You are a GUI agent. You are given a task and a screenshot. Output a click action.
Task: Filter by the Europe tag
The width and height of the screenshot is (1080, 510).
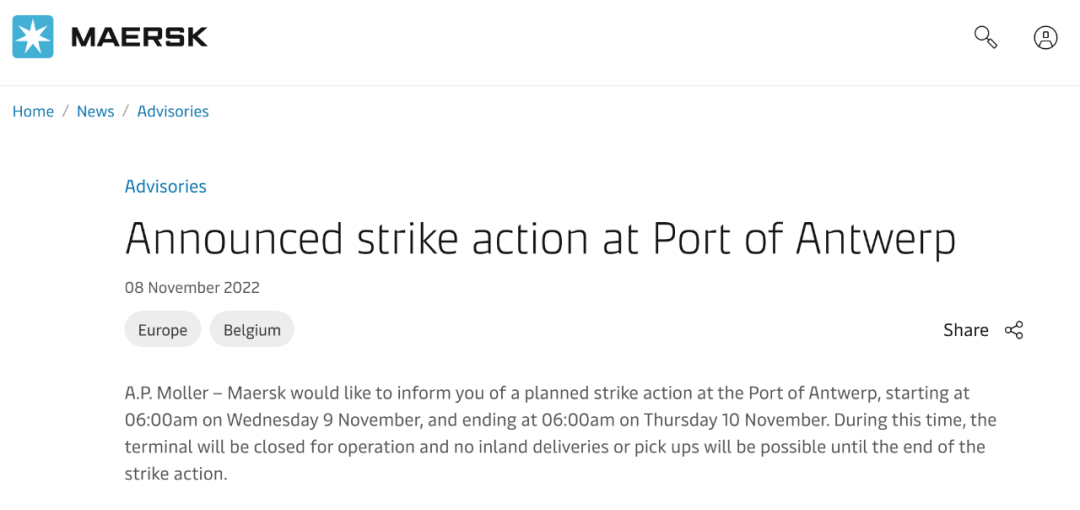(162, 330)
